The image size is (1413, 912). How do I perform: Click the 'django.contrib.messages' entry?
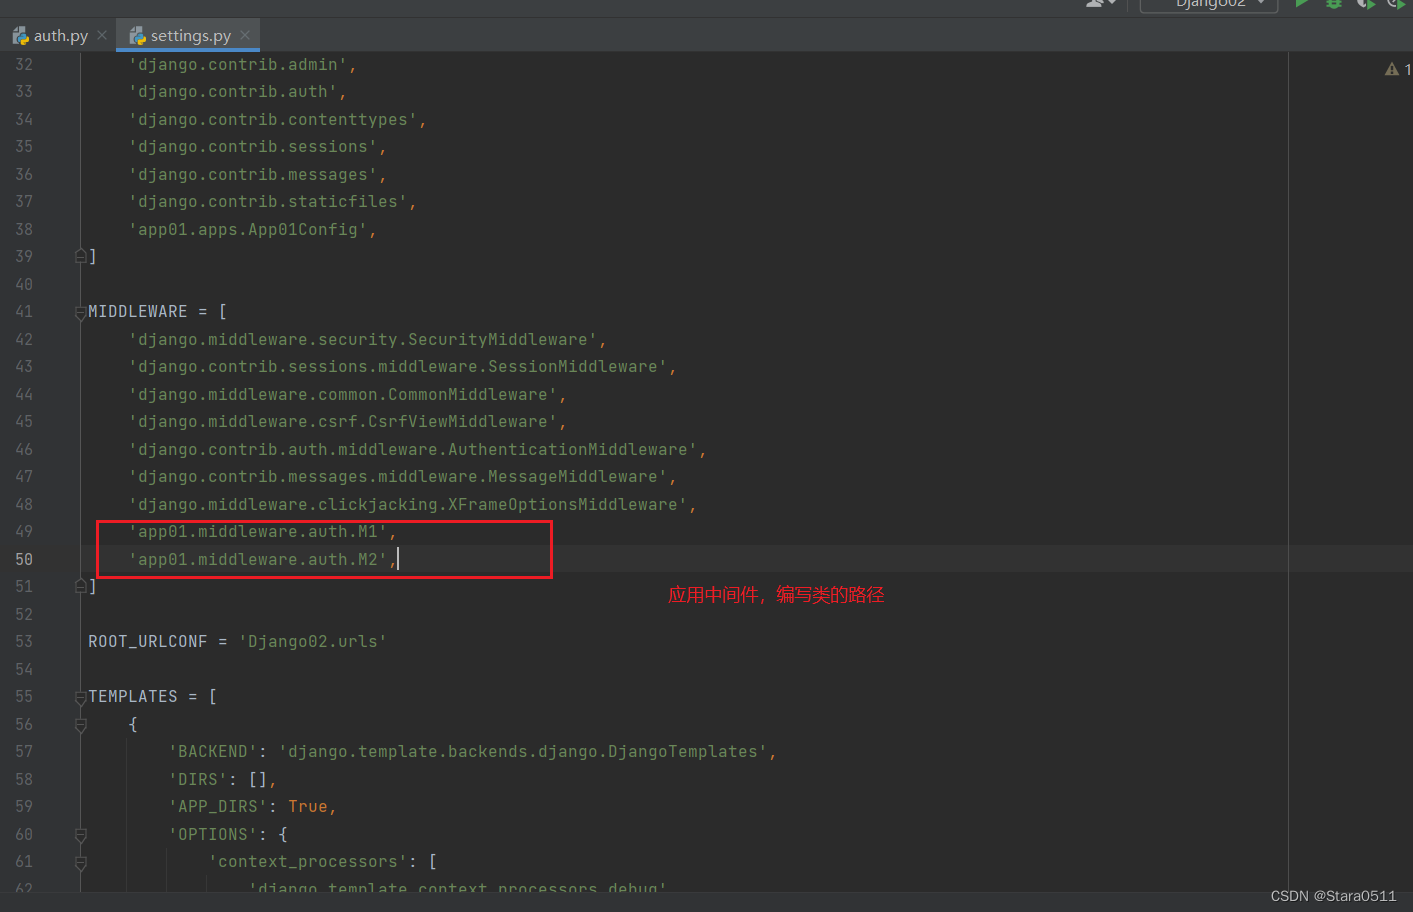pyautogui.click(x=253, y=175)
